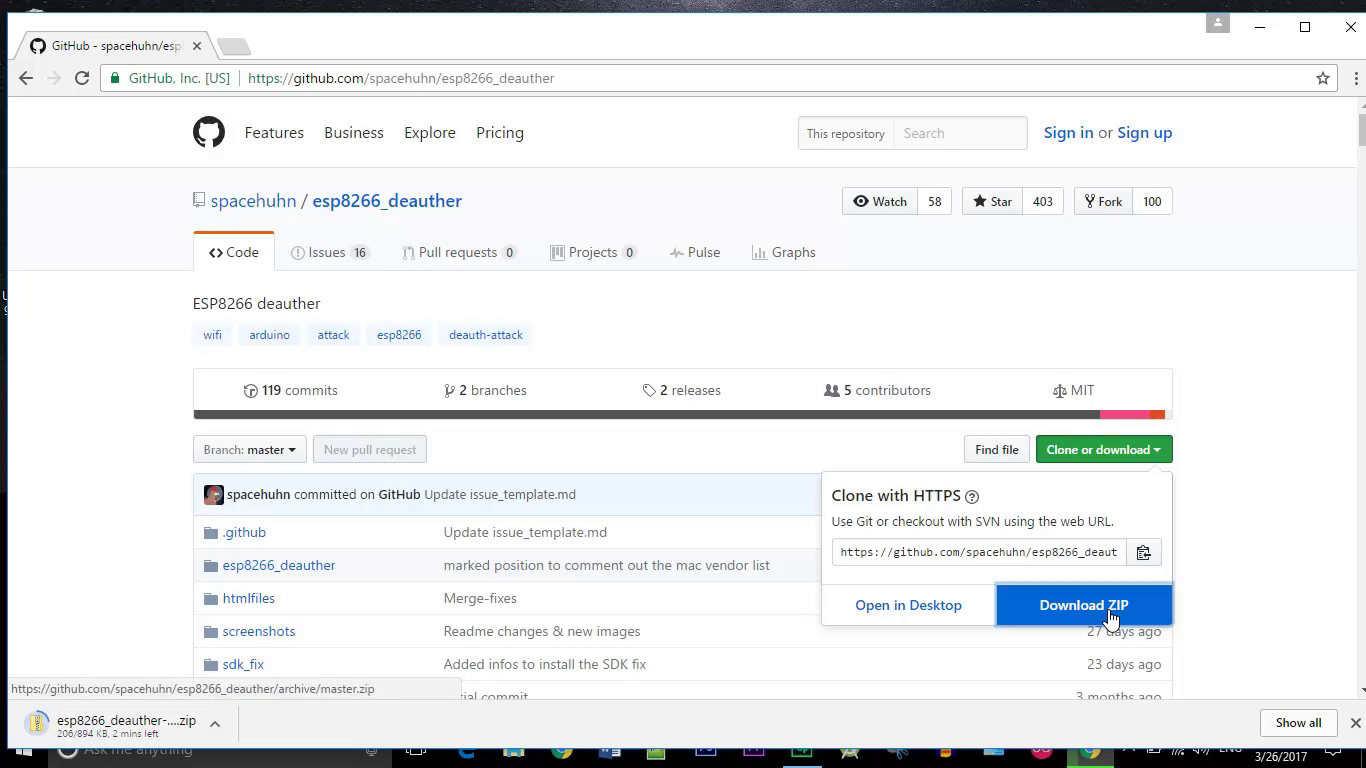The width and height of the screenshot is (1366, 768).
Task: Open the watchers count 58
Action: click(x=935, y=201)
